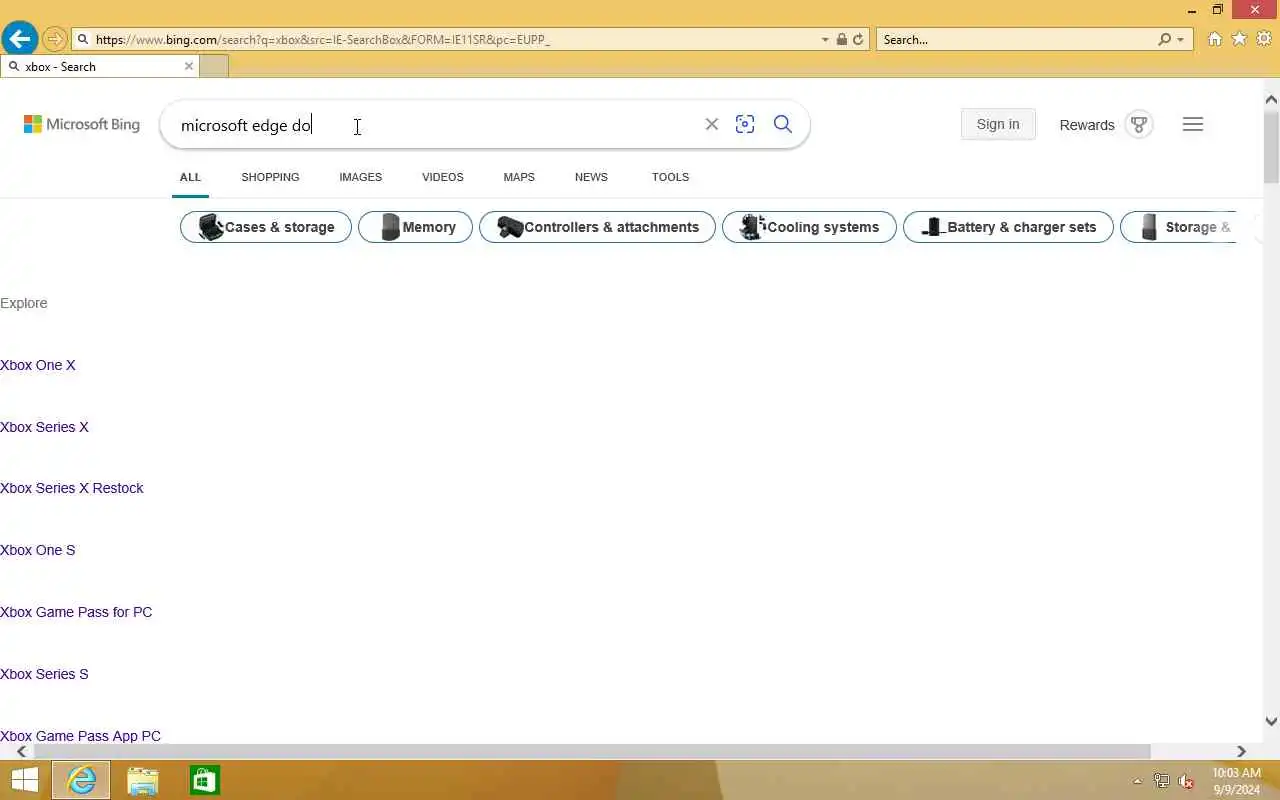Open visual search camera icon
1280x800 pixels.
click(x=745, y=124)
